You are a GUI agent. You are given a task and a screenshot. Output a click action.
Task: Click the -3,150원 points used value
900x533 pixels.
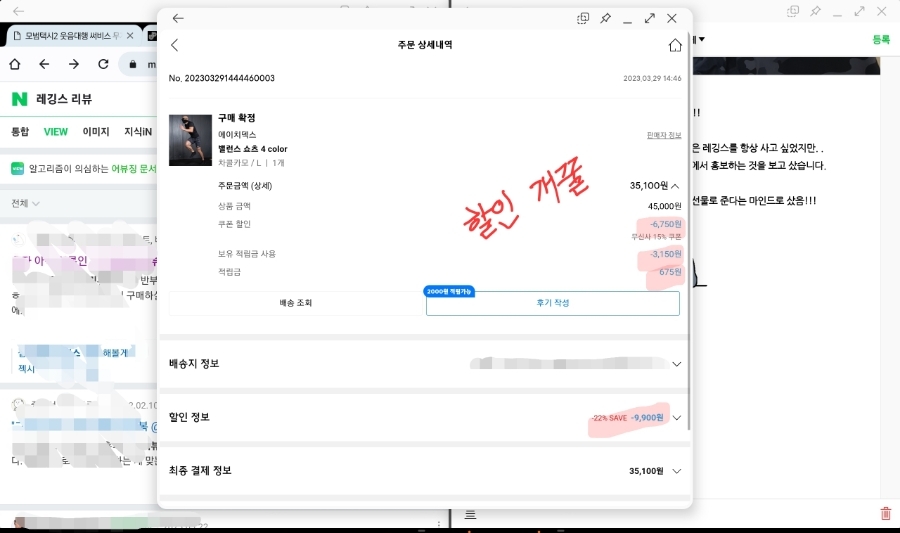(x=666, y=254)
